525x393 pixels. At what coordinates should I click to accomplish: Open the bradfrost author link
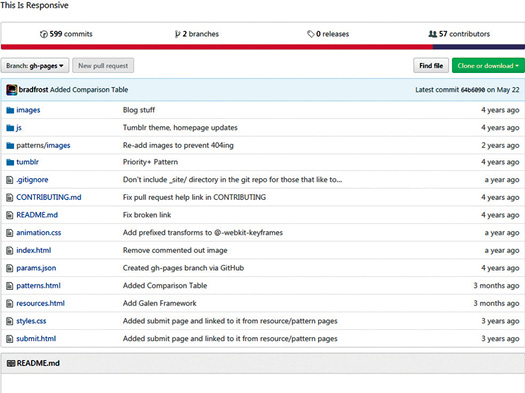tap(33, 90)
